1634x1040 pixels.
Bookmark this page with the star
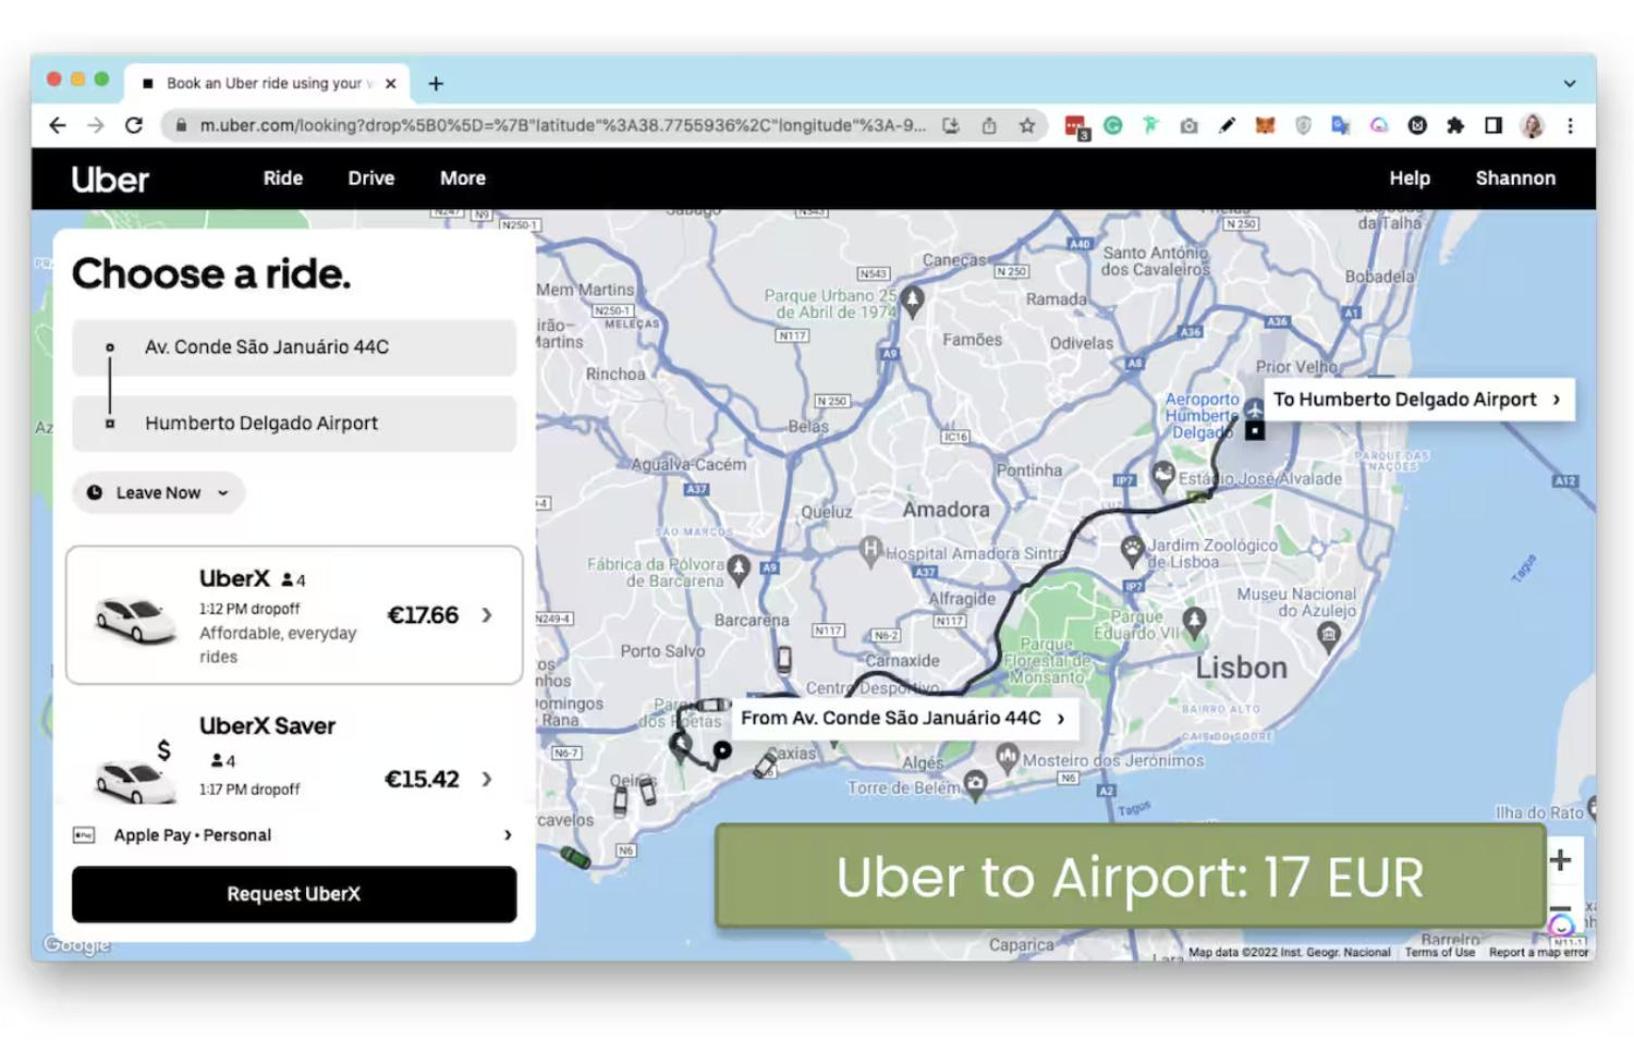1027,125
